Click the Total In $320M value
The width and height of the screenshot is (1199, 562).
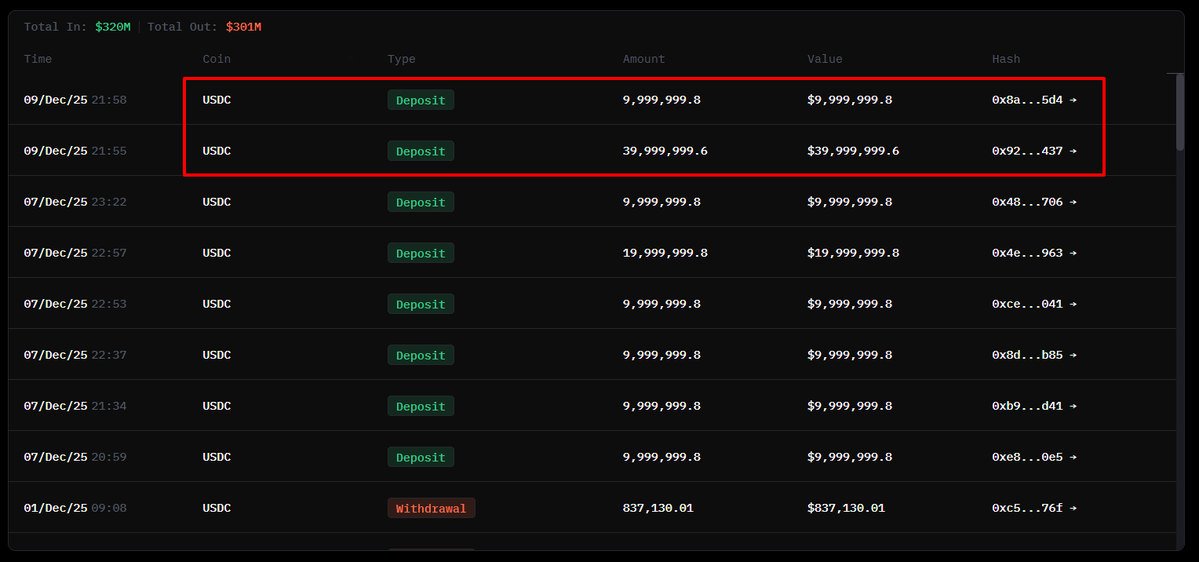pyautogui.click(x=113, y=27)
